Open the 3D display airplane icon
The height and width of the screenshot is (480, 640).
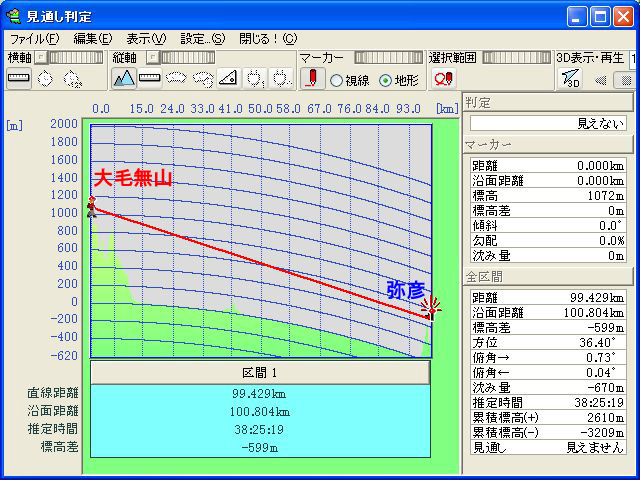click(570, 78)
